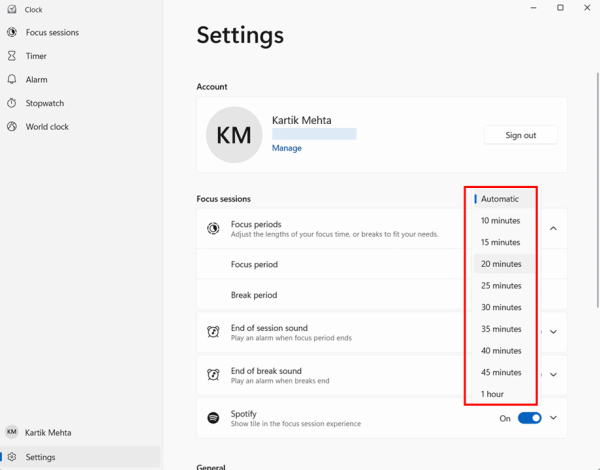Select the Timer hourglass icon
The height and width of the screenshot is (470, 600).
click(x=12, y=56)
